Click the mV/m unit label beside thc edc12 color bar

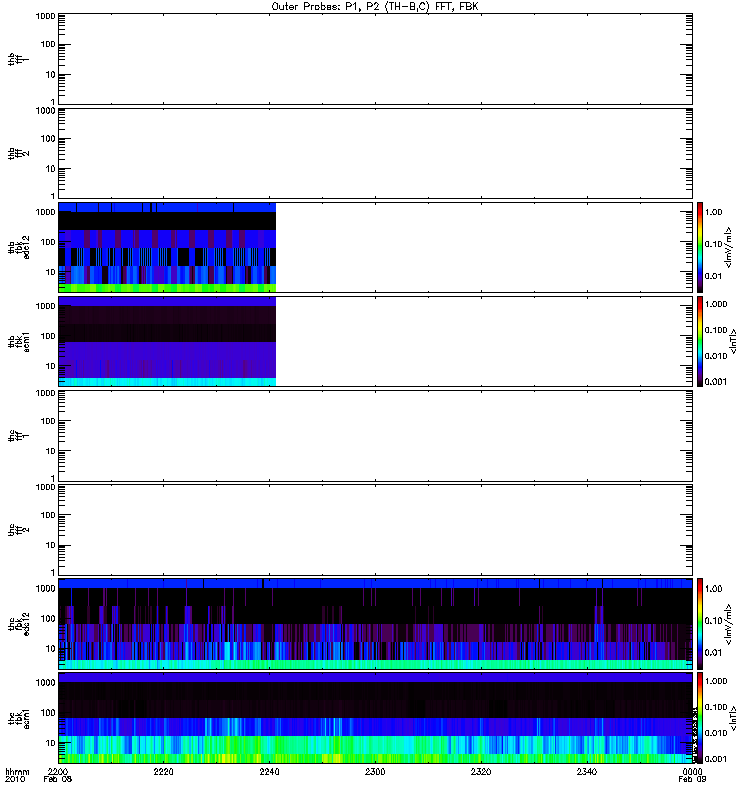tap(729, 624)
